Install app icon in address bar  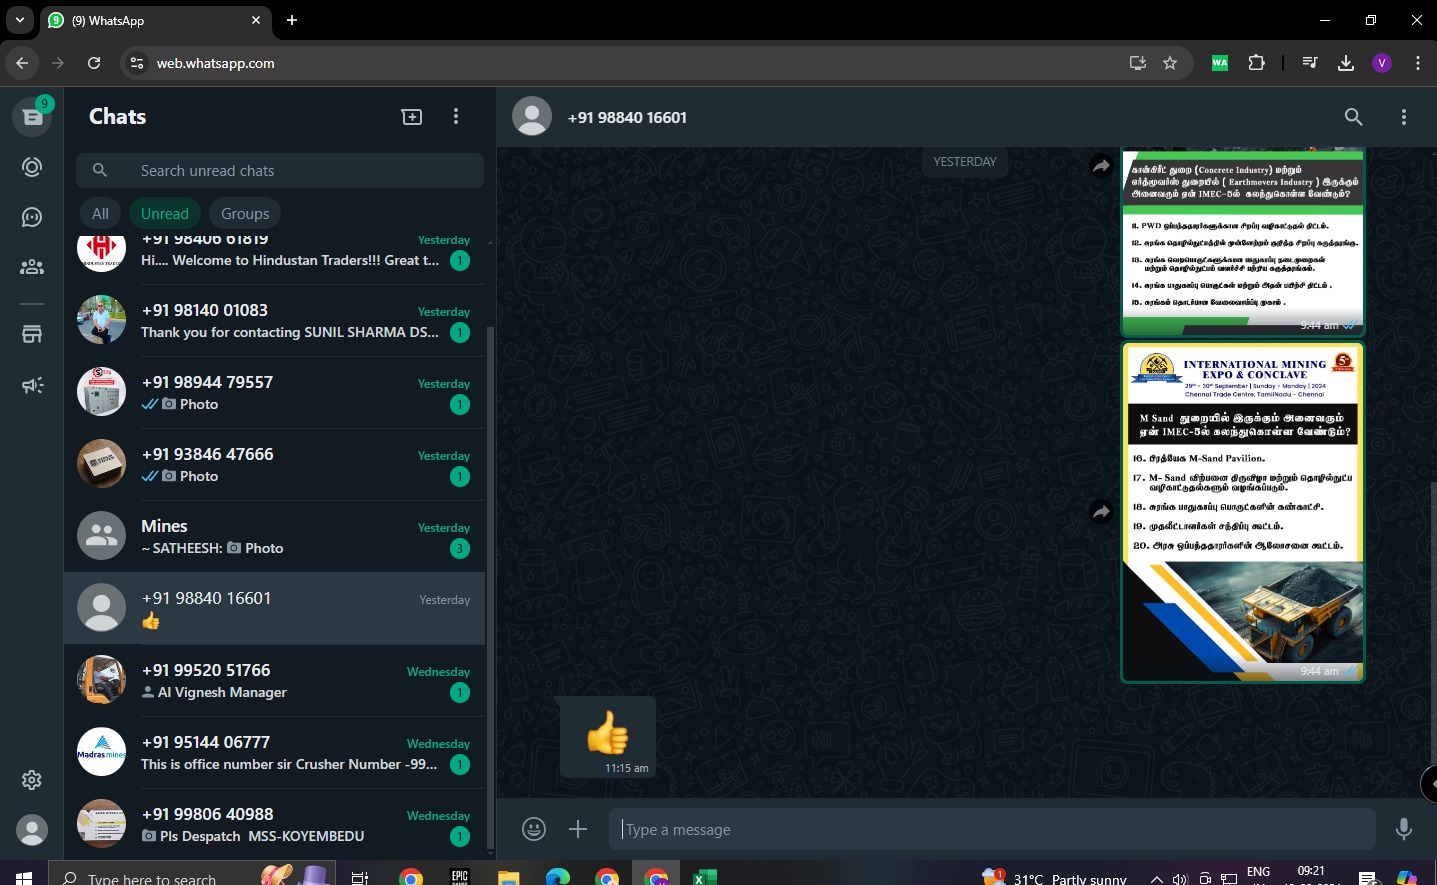point(1138,63)
